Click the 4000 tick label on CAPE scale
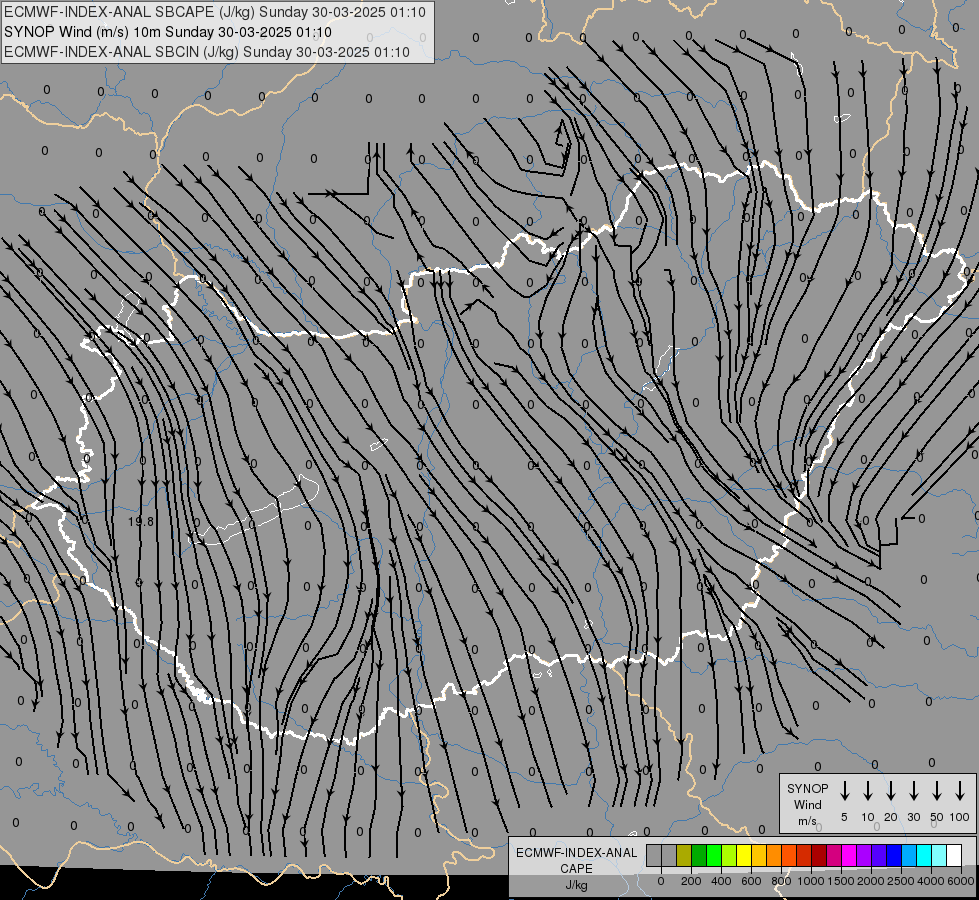 (x=931, y=881)
